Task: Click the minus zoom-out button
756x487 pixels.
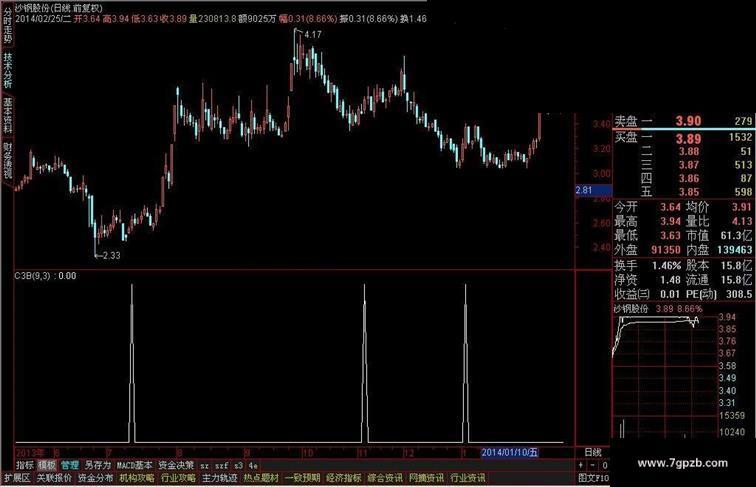Action: coord(593,465)
